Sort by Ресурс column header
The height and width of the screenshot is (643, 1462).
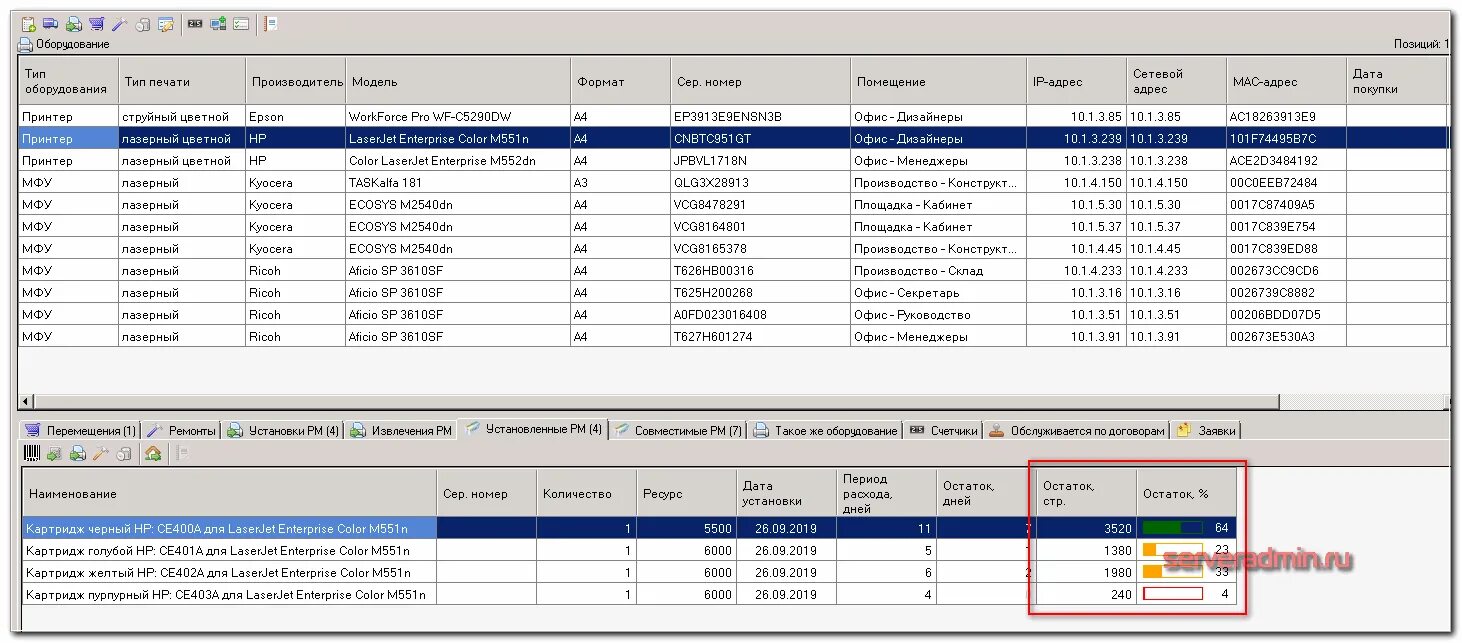pyautogui.click(x=686, y=493)
